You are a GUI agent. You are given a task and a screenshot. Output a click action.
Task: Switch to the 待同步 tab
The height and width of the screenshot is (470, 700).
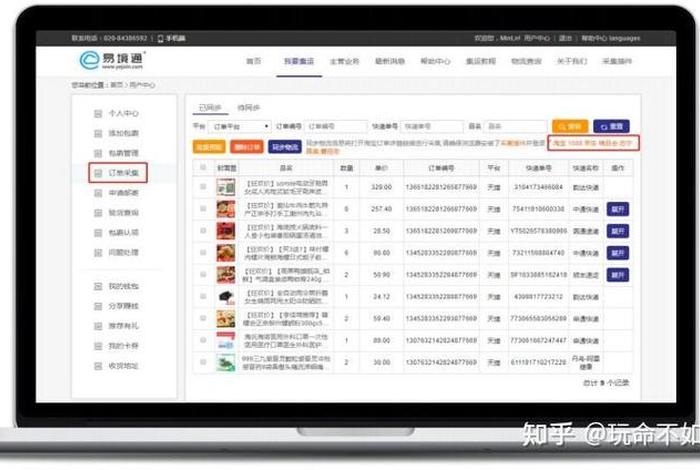click(x=249, y=108)
